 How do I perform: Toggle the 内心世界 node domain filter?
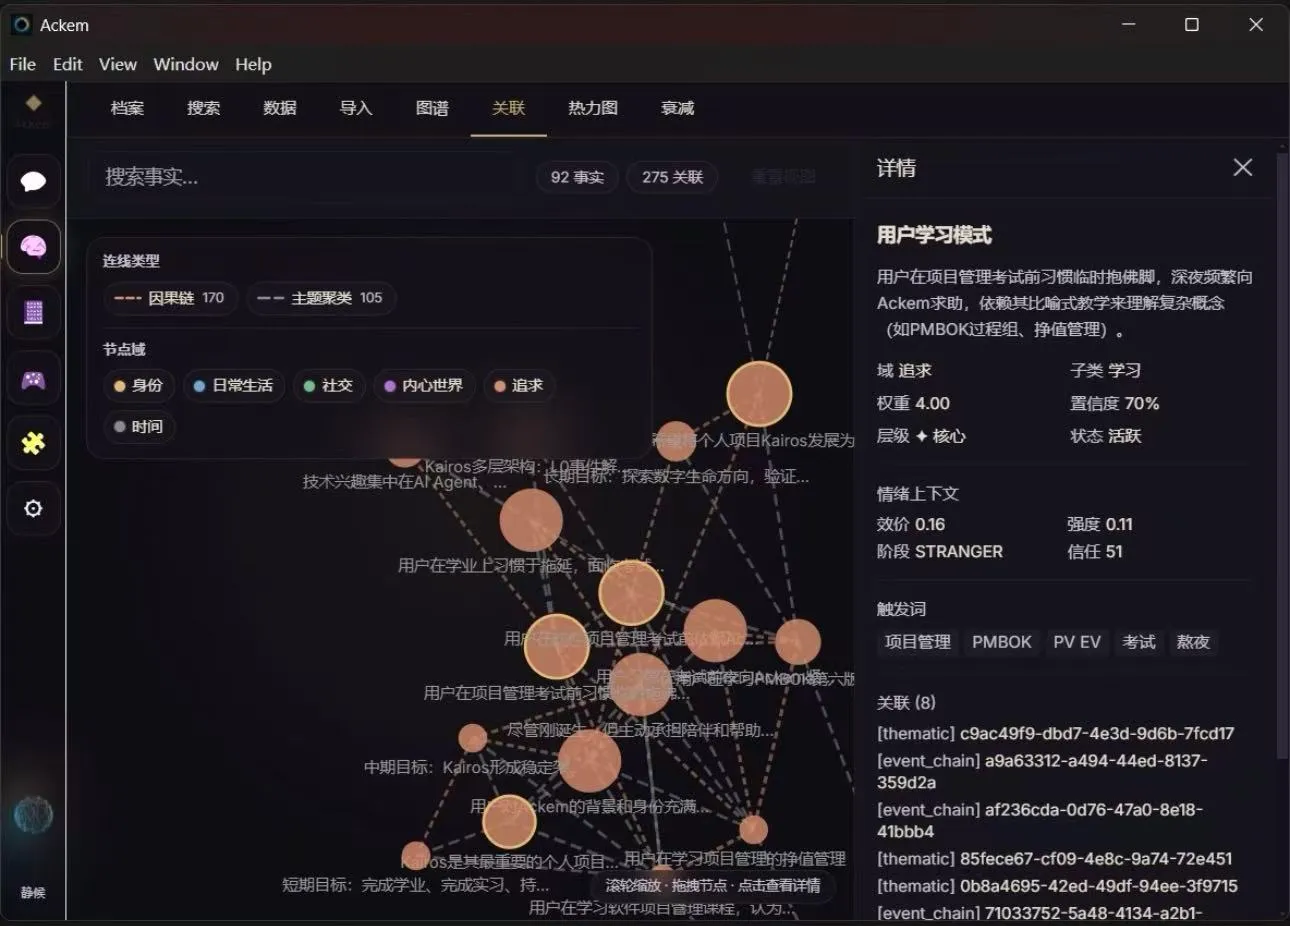point(423,386)
